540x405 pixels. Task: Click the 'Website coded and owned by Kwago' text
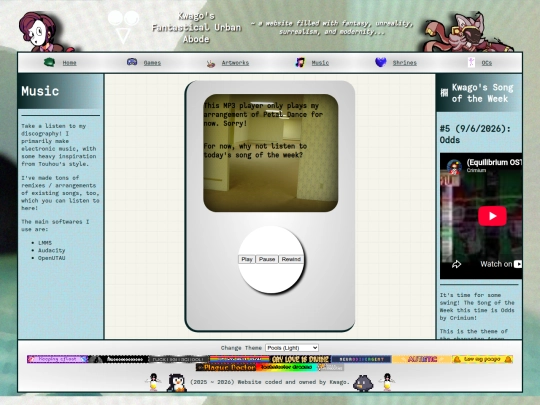(x=293, y=382)
